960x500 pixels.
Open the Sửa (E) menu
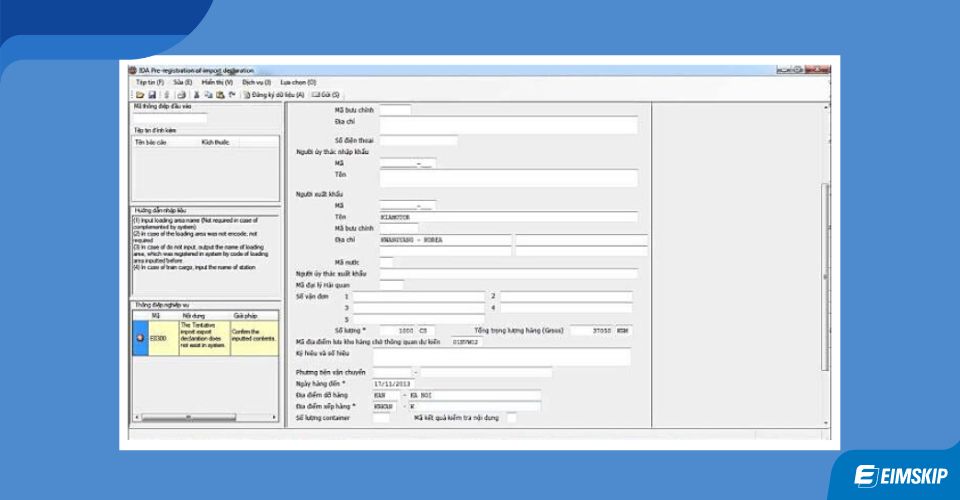(182, 82)
